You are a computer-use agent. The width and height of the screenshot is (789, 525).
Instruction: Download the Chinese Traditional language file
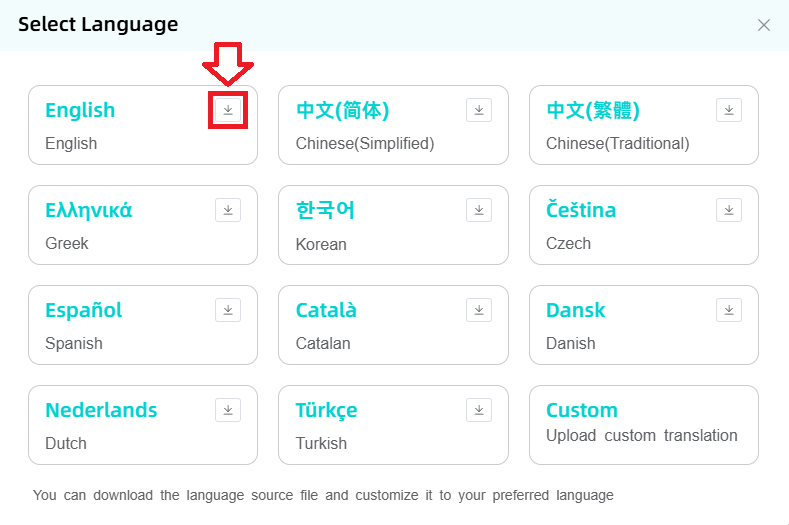pyautogui.click(x=729, y=110)
